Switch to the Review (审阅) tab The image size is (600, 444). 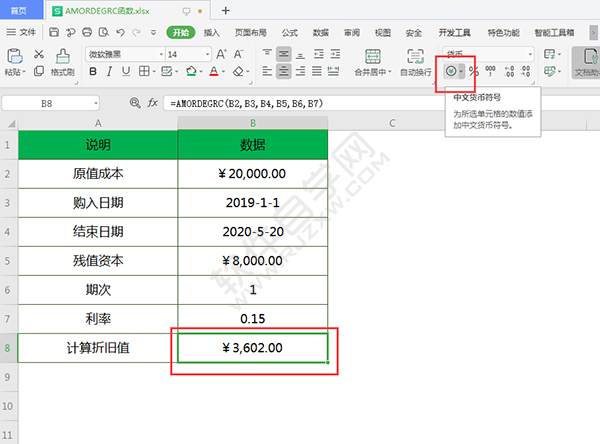(x=352, y=33)
